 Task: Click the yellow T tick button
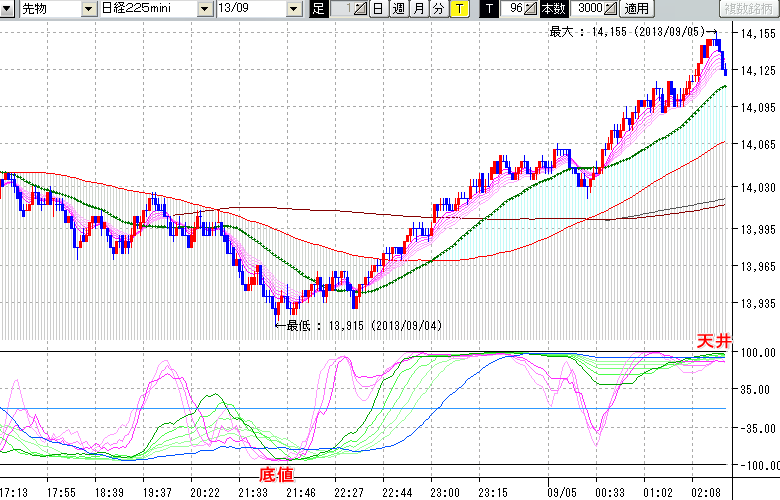(x=458, y=9)
